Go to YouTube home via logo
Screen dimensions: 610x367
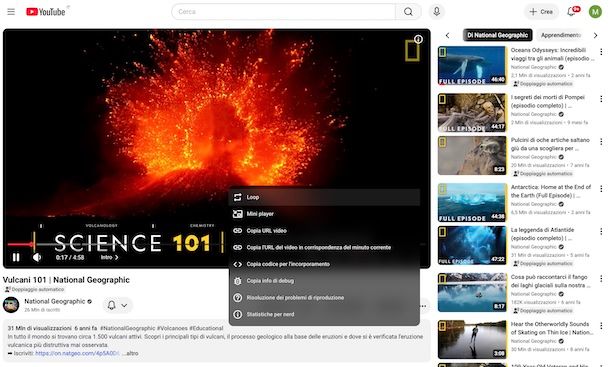click(x=46, y=12)
